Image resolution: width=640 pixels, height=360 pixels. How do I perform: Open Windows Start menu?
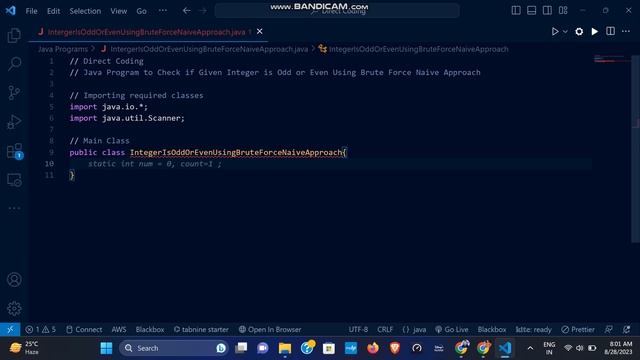107,348
